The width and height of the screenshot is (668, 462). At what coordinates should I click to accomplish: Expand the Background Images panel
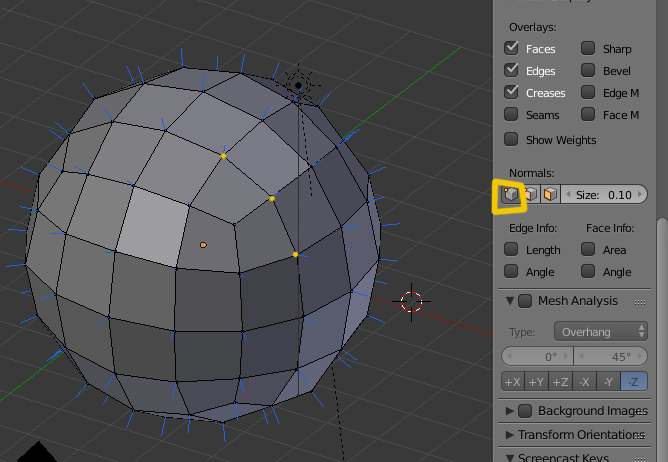tap(510, 411)
